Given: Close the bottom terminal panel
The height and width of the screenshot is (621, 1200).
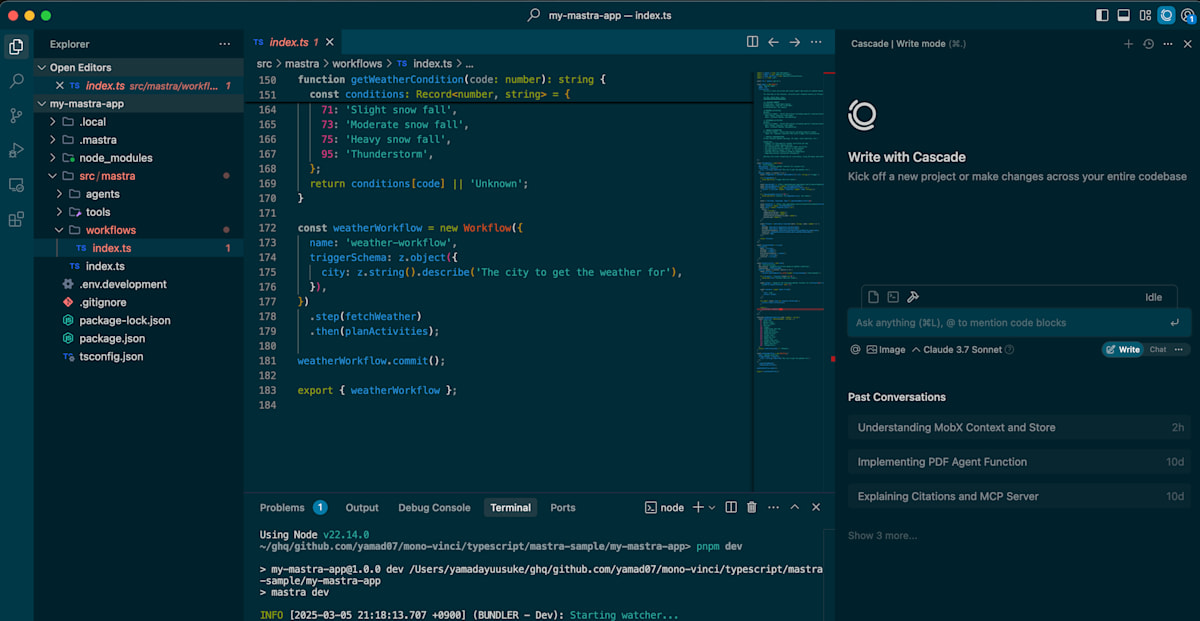Looking at the screenshot, I should coord(816,508).
